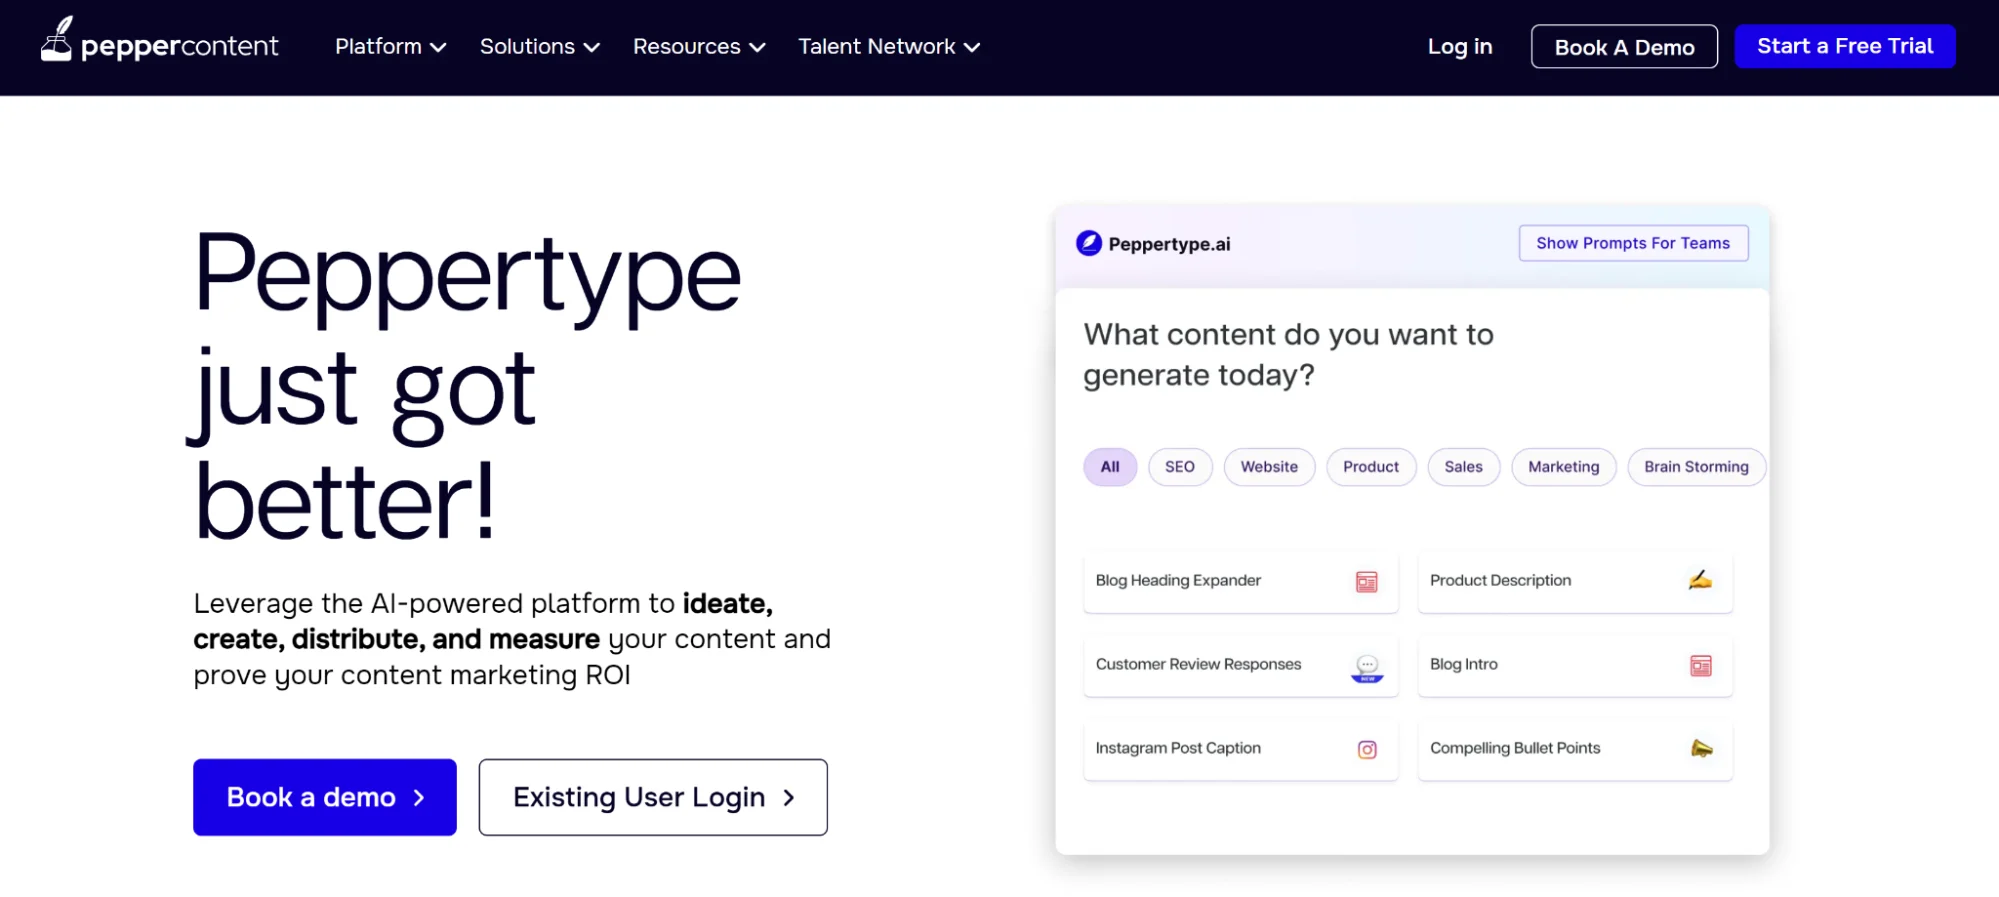Click Show Prompts For Teams
Screen dimensions: 1999x897
pos(1632,243)
